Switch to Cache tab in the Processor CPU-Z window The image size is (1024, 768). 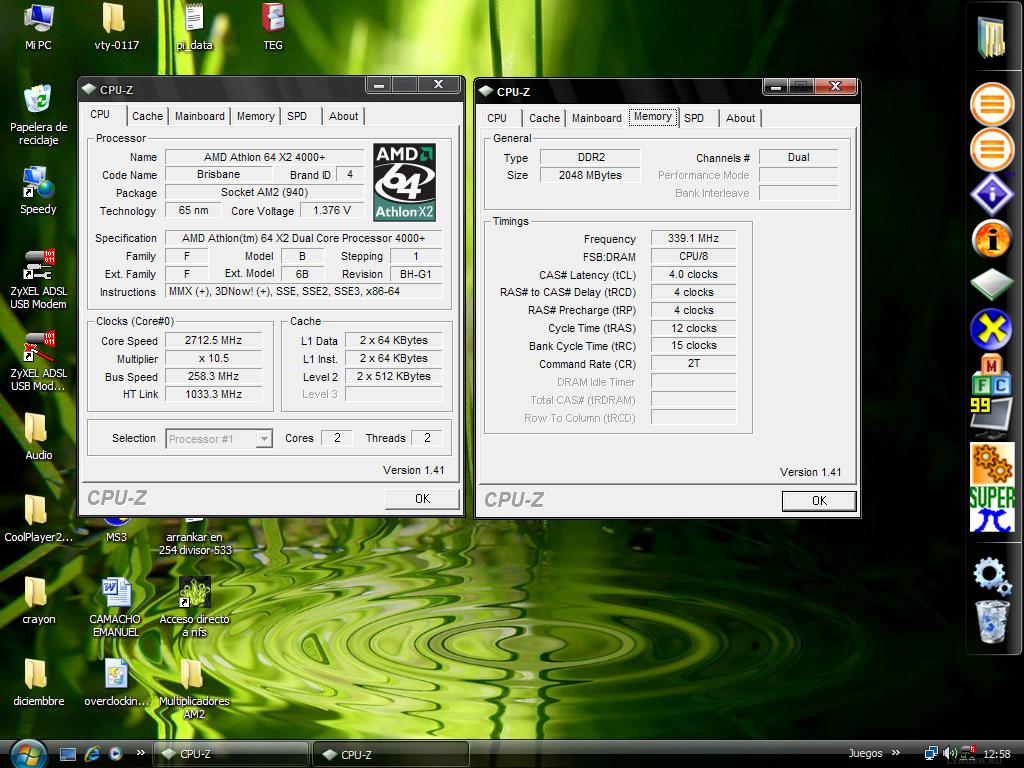click(147, 116)
